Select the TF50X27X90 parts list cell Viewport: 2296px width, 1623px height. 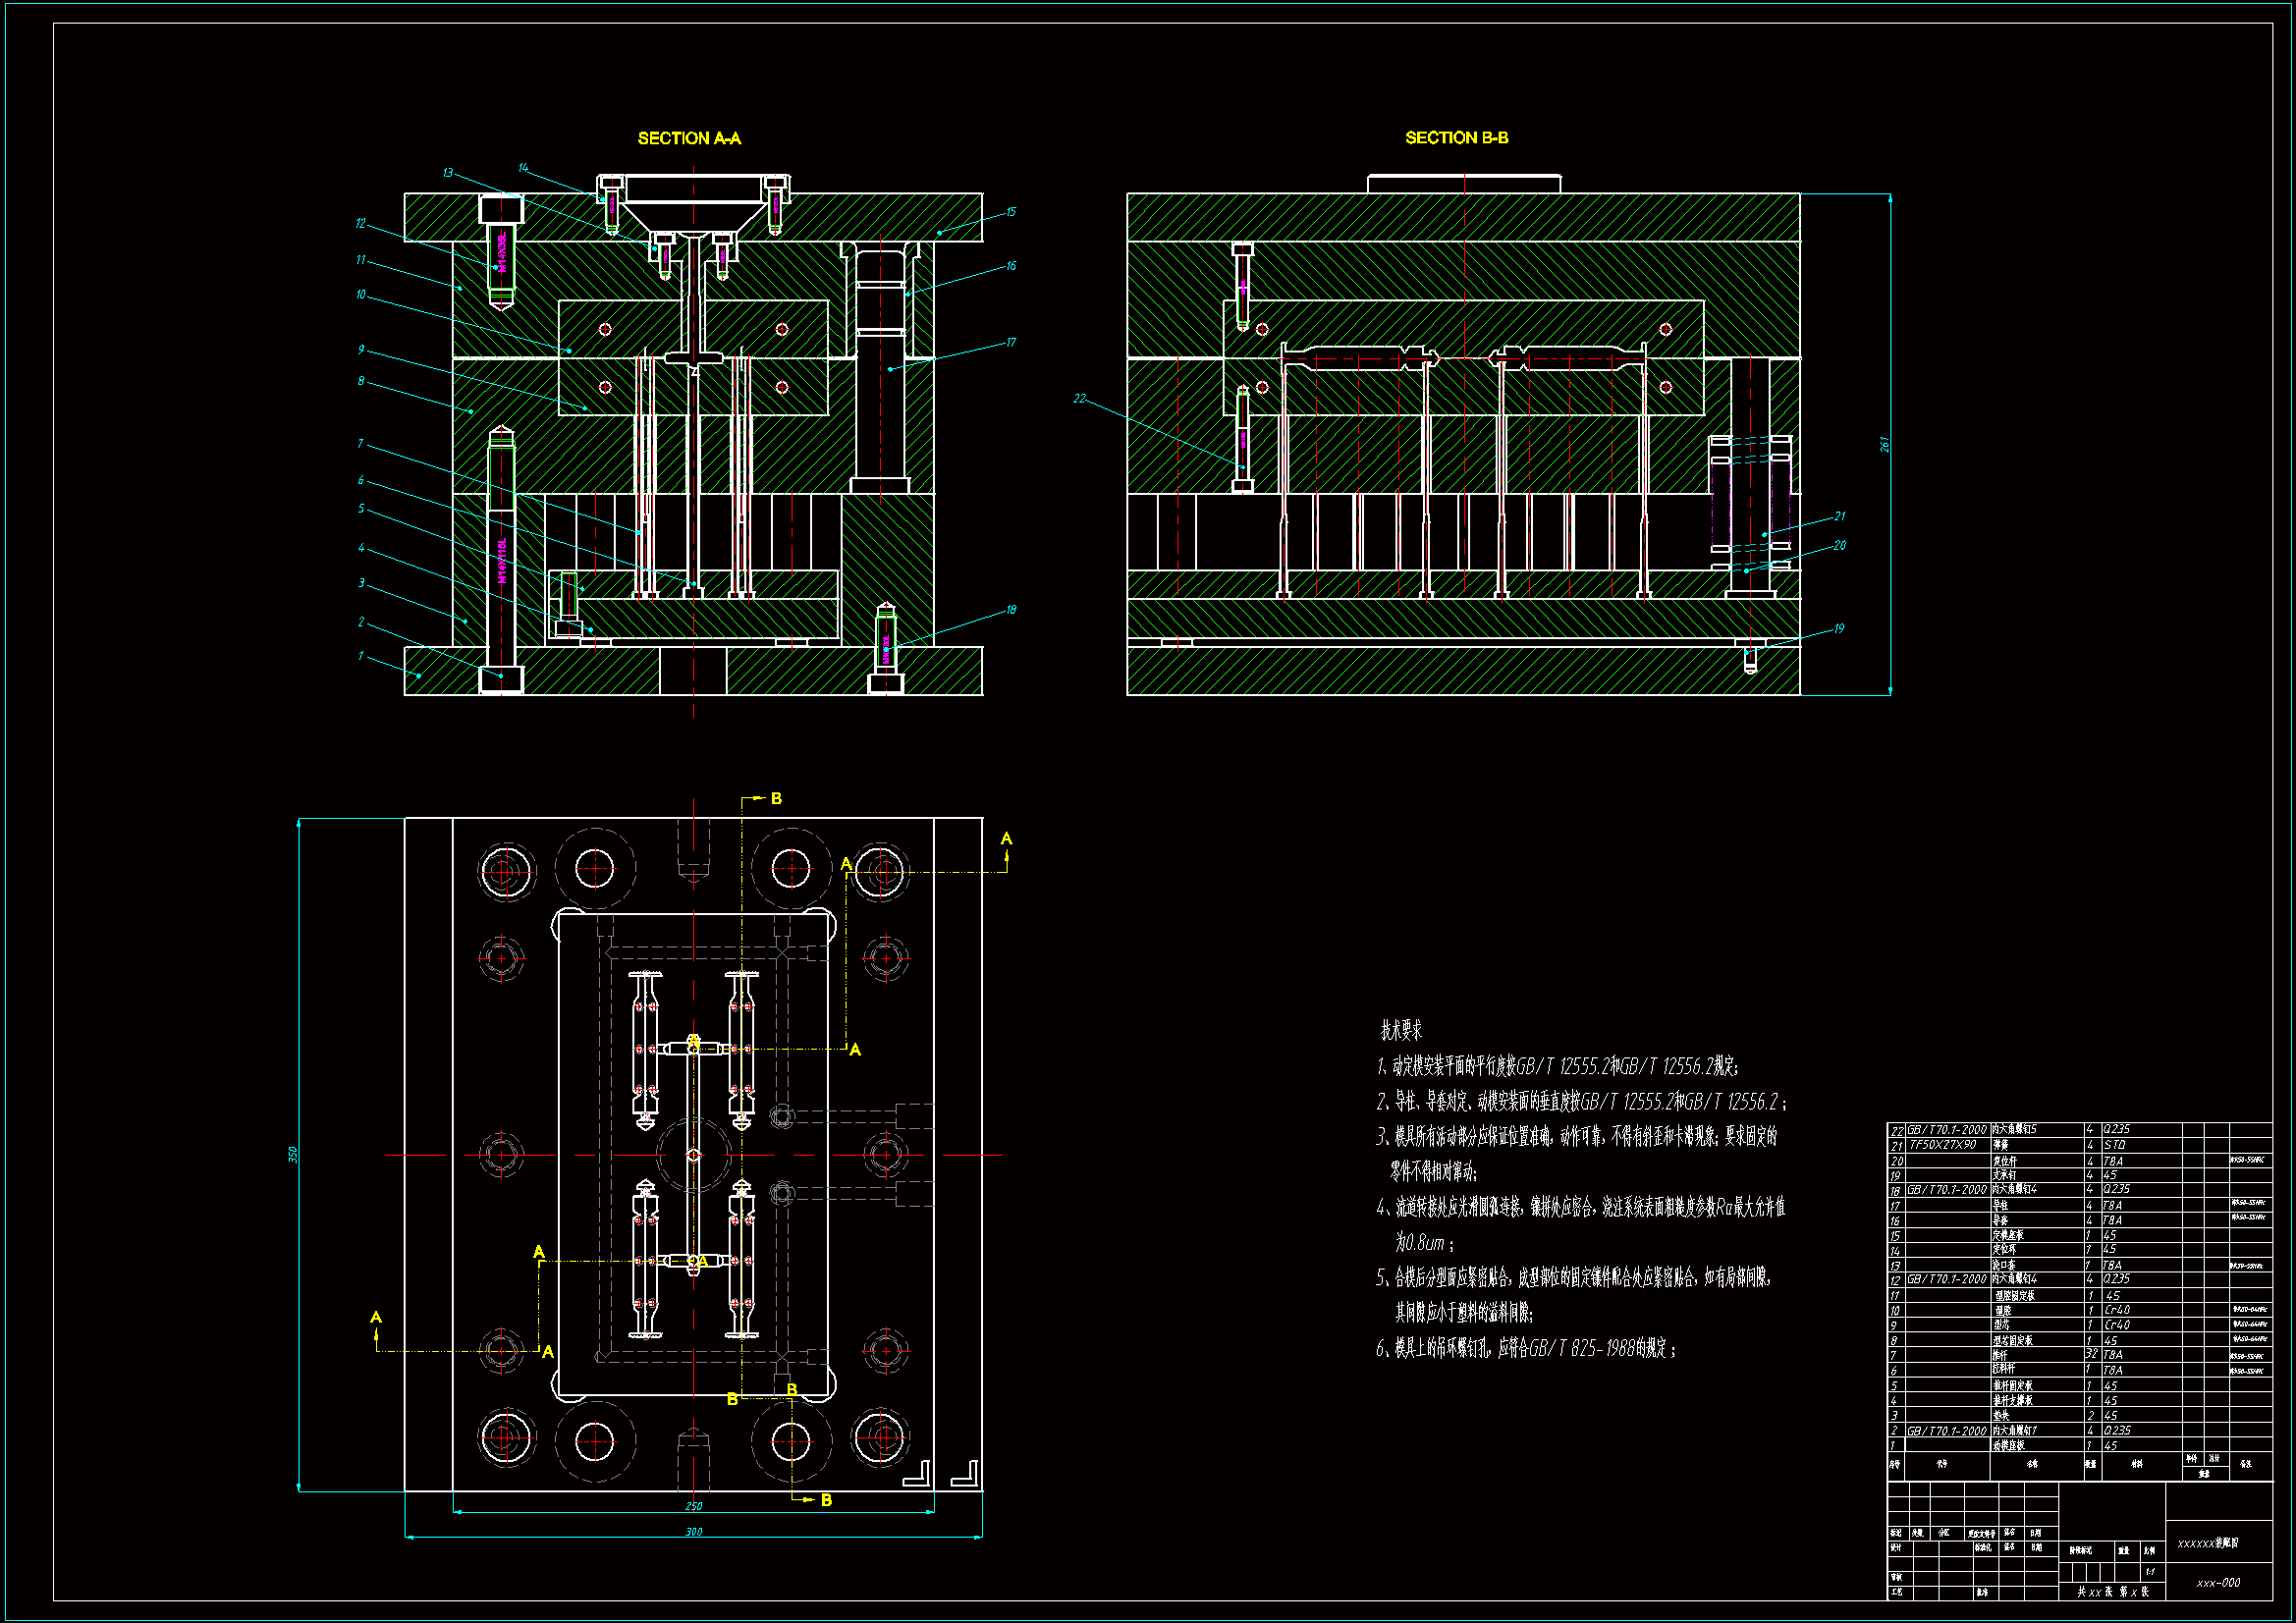(x=1943, y=1144)
